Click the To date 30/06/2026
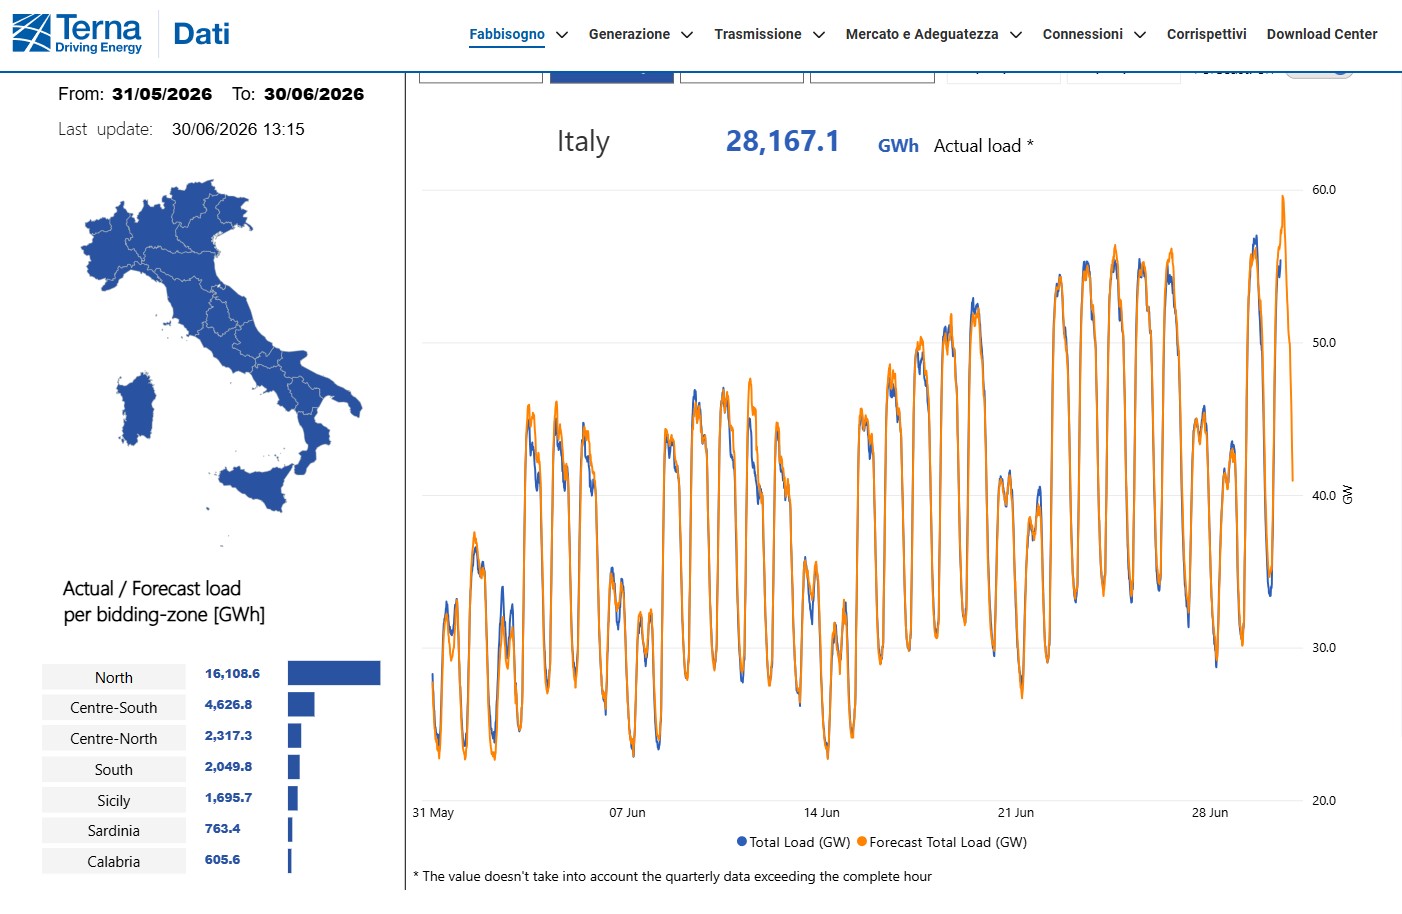Image resolution: width=1402 pixels, height=914 pixels. [x=314, y=94]
